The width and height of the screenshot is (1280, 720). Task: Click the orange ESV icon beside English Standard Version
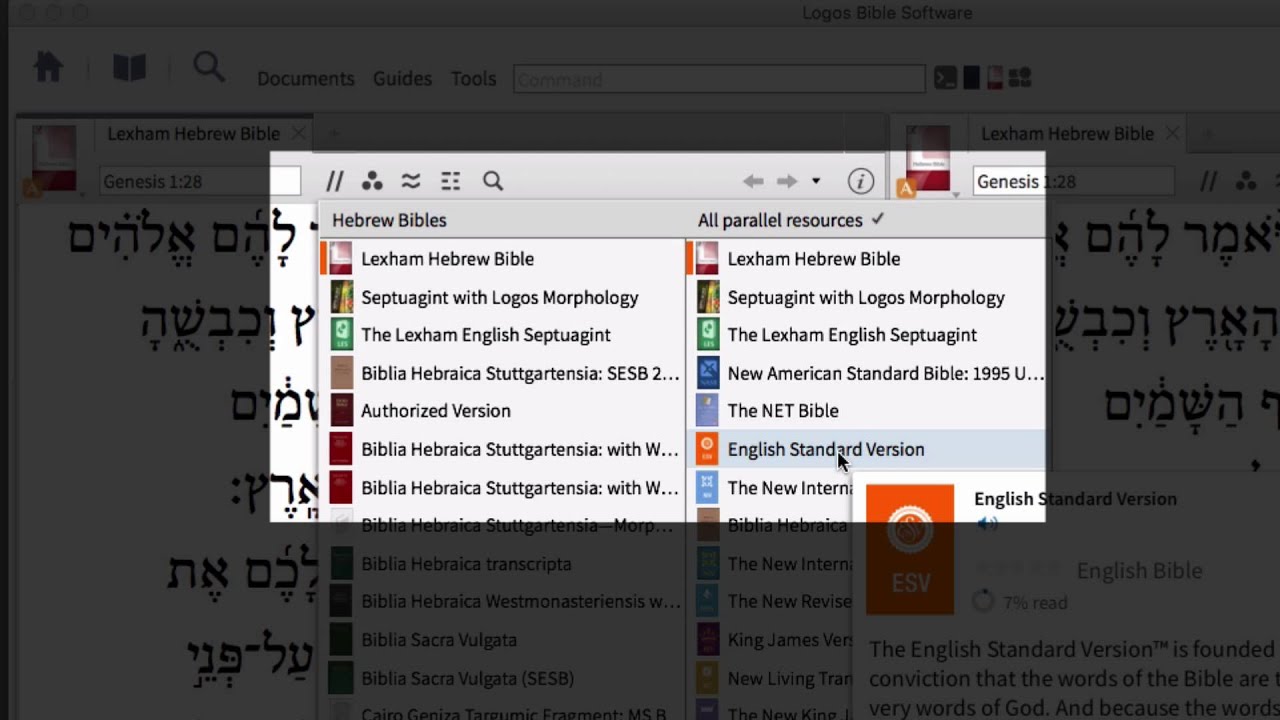coord(707,449)
